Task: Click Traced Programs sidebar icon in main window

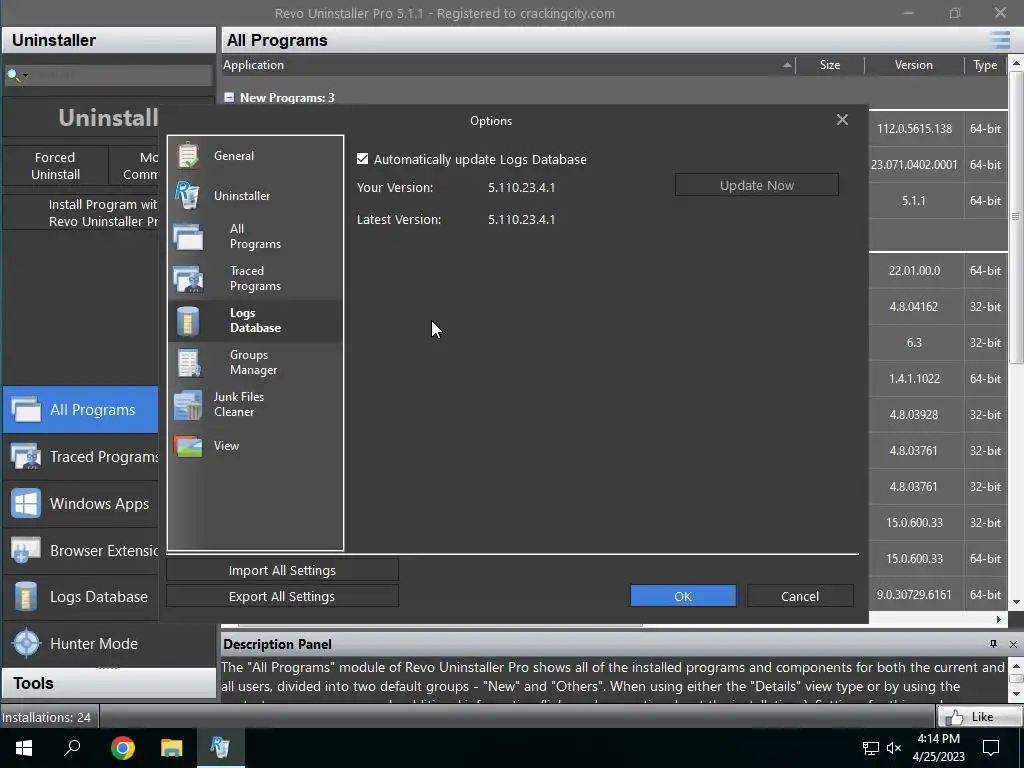Action: click(x=26, y=456)
